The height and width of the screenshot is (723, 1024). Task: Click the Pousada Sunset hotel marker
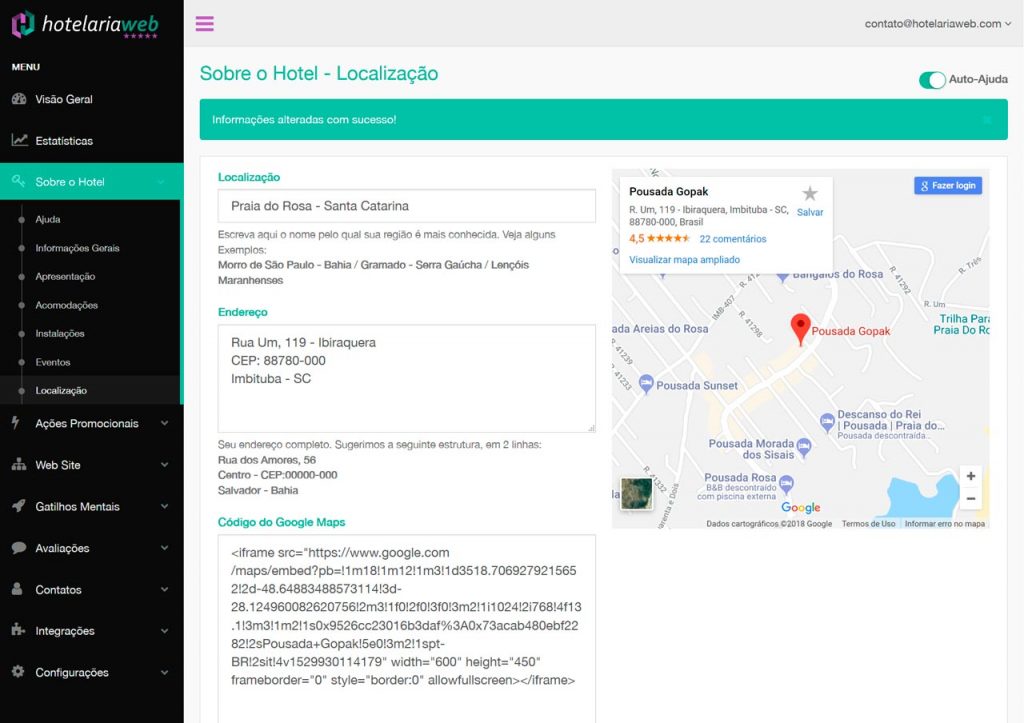[x=646, y=384]
